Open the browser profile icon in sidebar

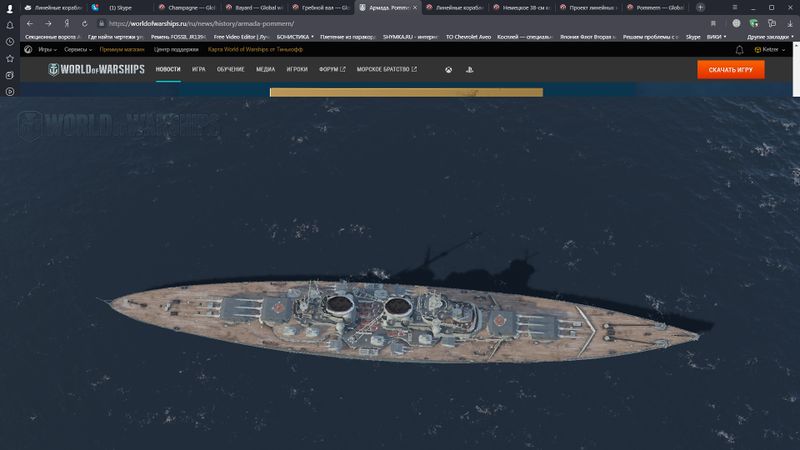coord(10,8)
